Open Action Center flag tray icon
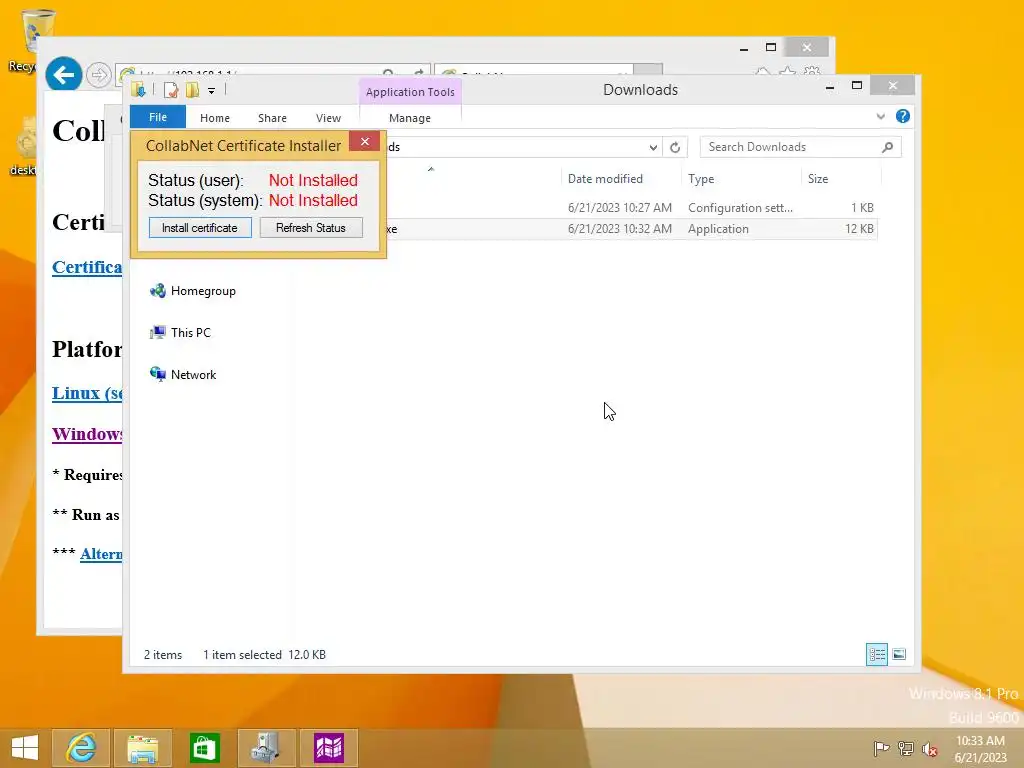Image resolution: width=1024 pixels, height=768 pixels. point(881,748)
